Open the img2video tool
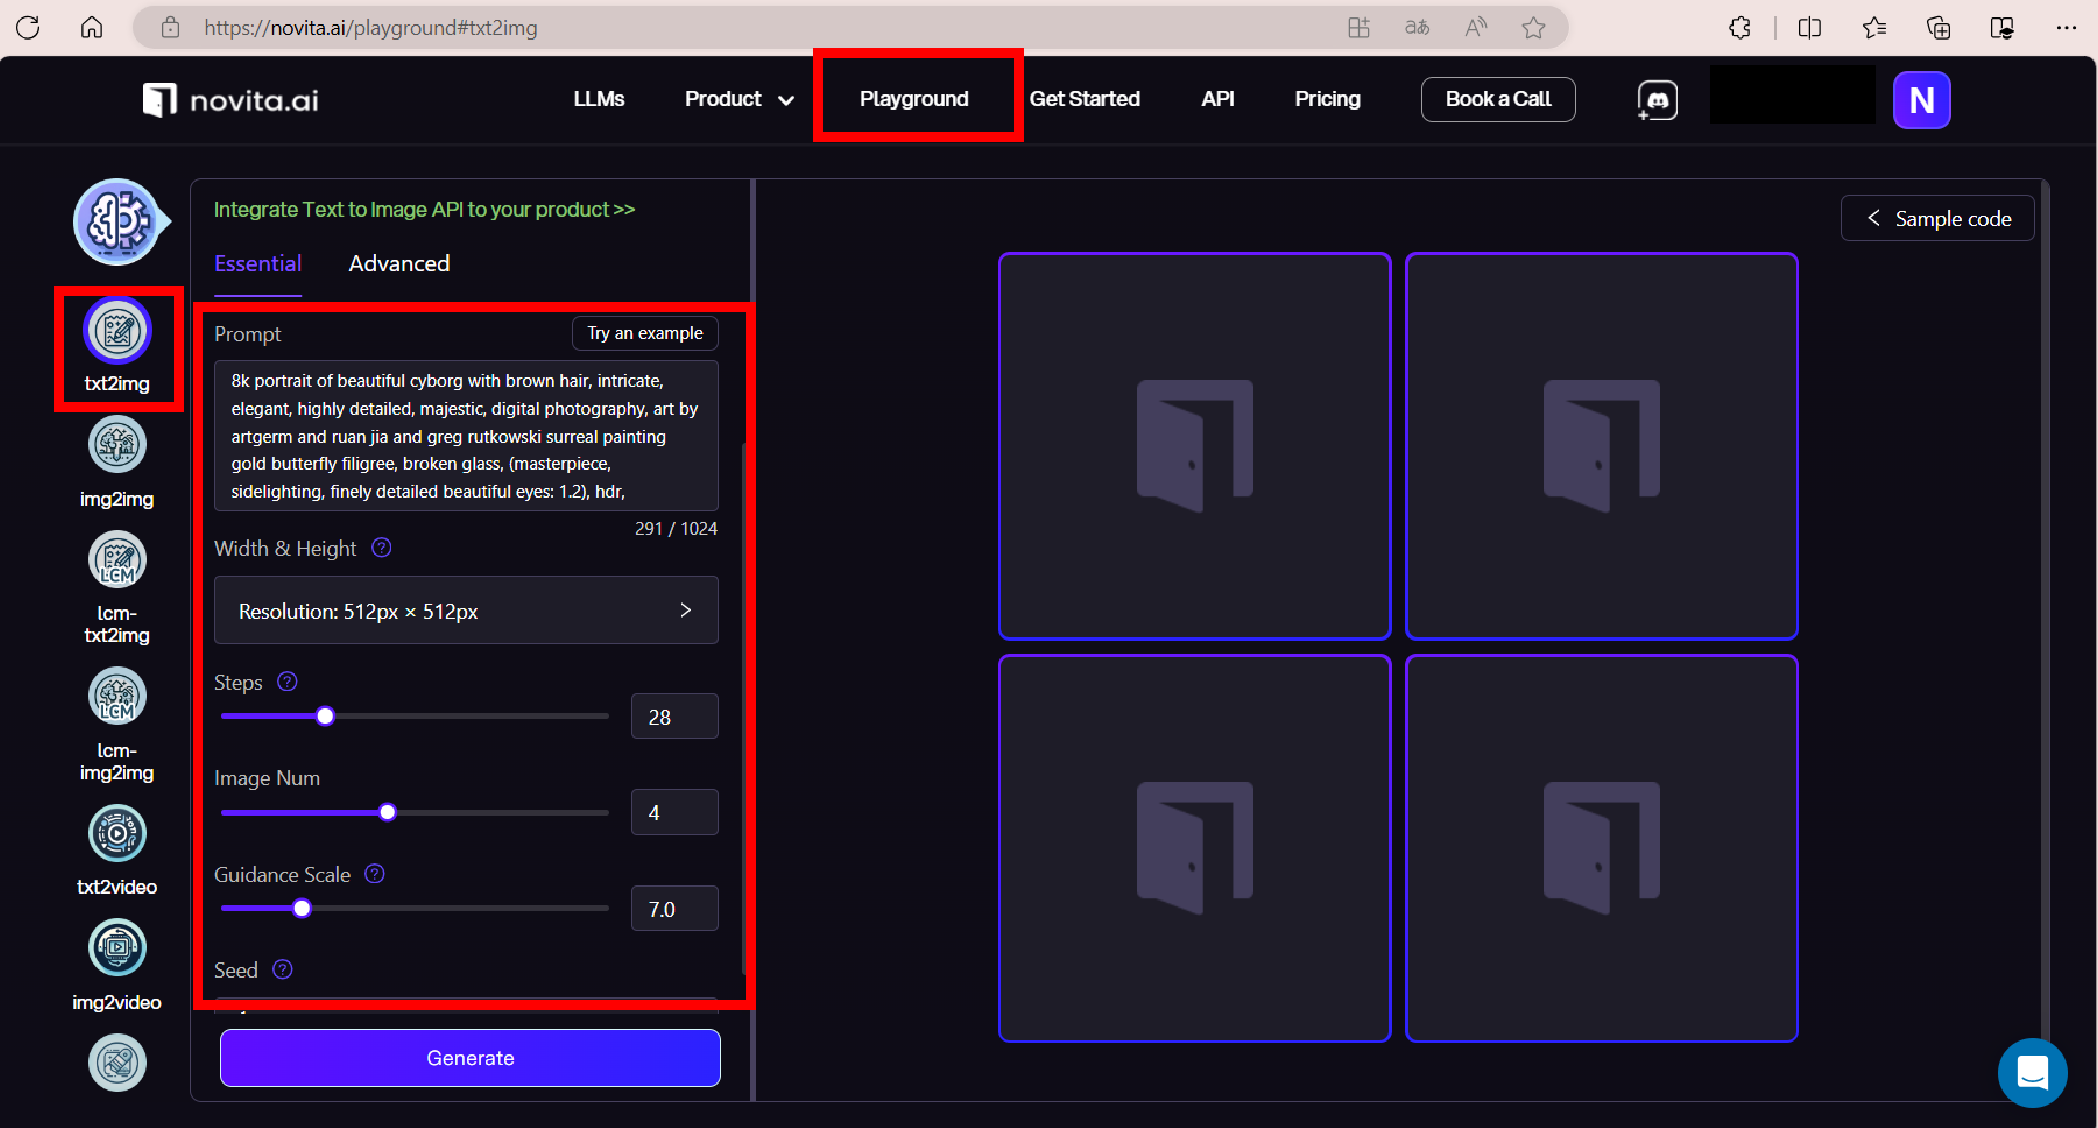The width and height of the screenshot is (2098, 1128). [x=117, y=949]
